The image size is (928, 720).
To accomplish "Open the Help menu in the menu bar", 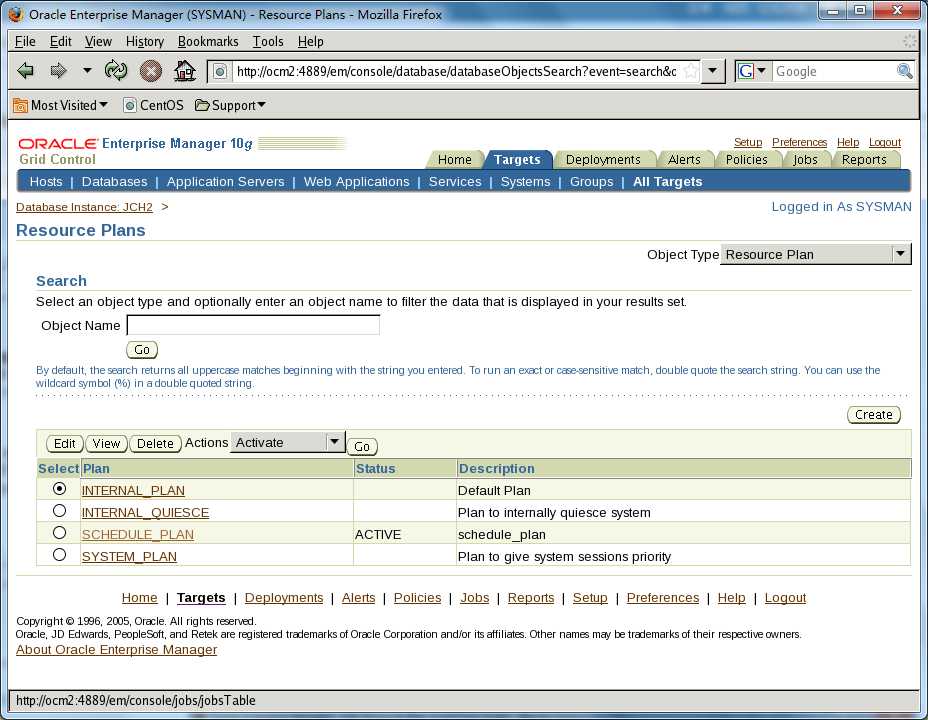I will click(310, 41).
